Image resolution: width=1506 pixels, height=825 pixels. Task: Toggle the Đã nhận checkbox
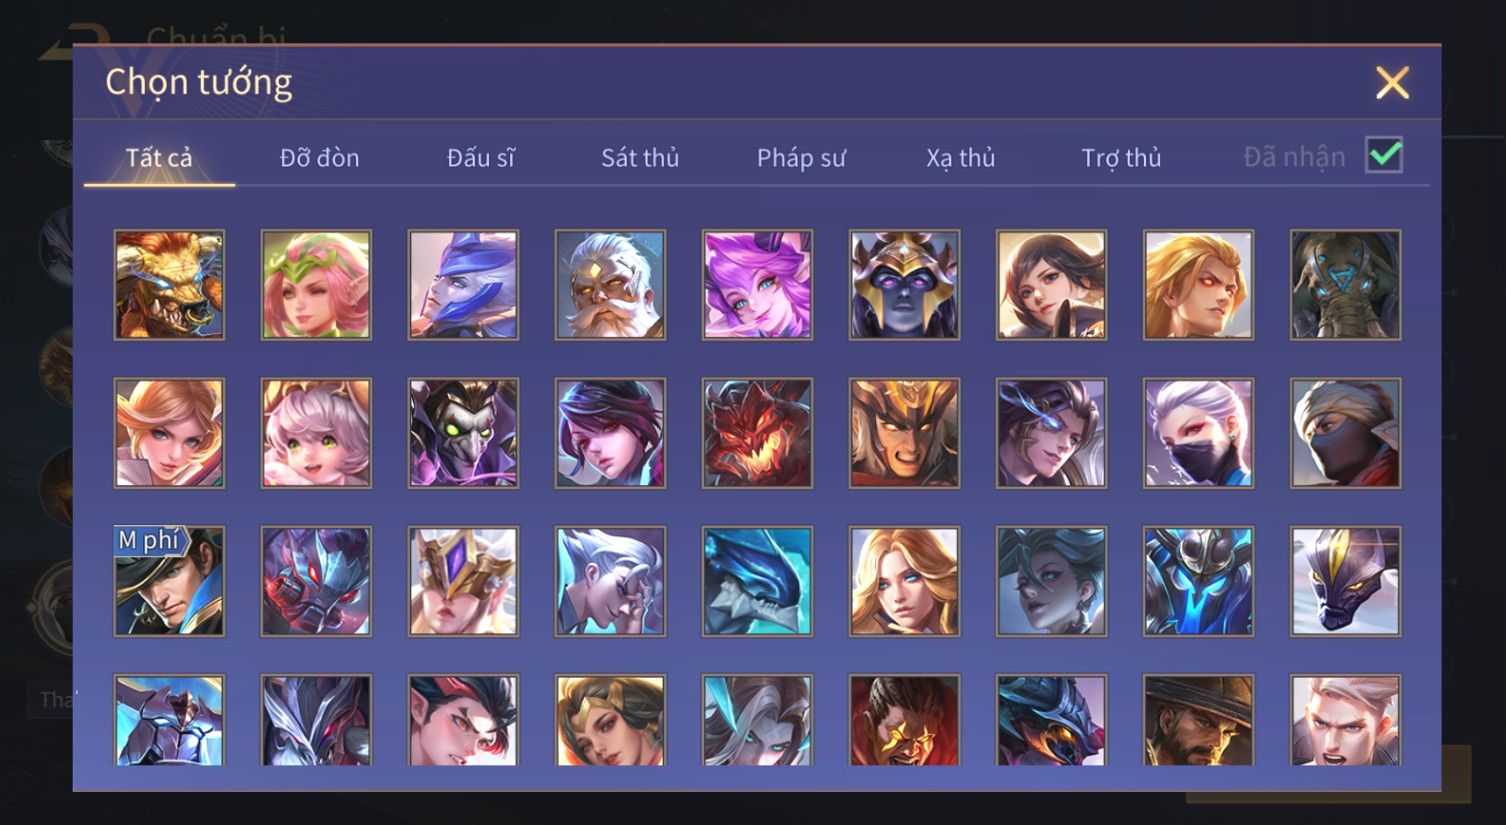1384,156
